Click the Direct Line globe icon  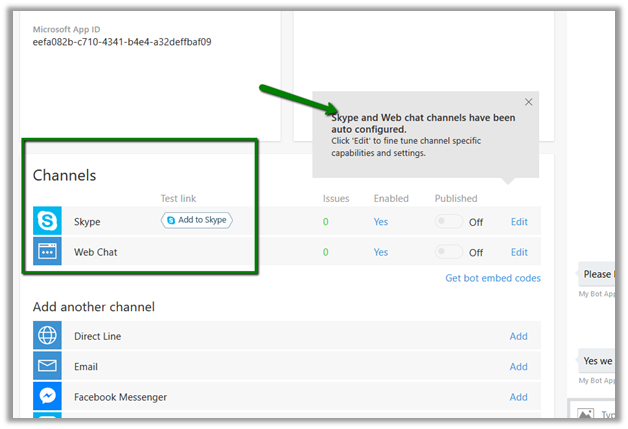(47, 336)
